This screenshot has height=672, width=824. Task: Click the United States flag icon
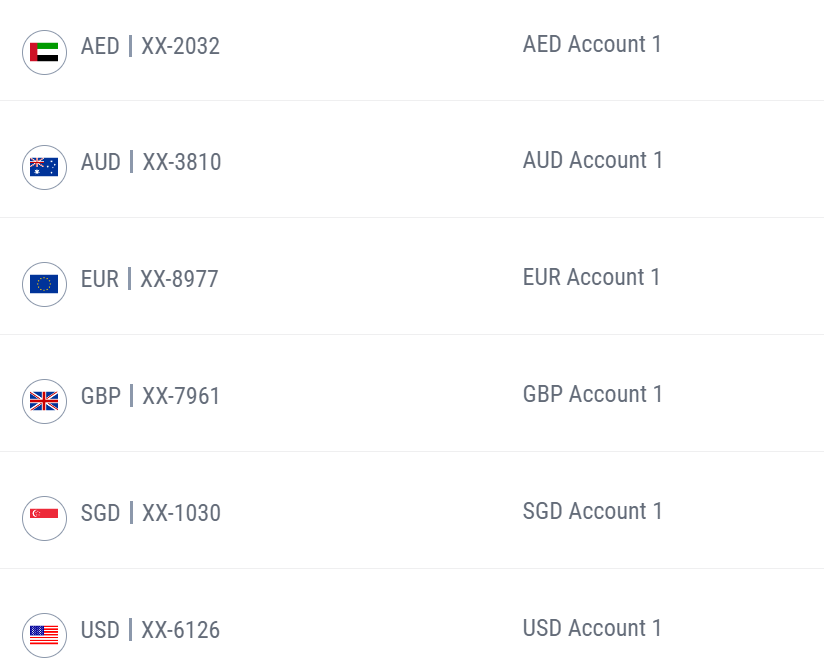(x=44, y=635)
